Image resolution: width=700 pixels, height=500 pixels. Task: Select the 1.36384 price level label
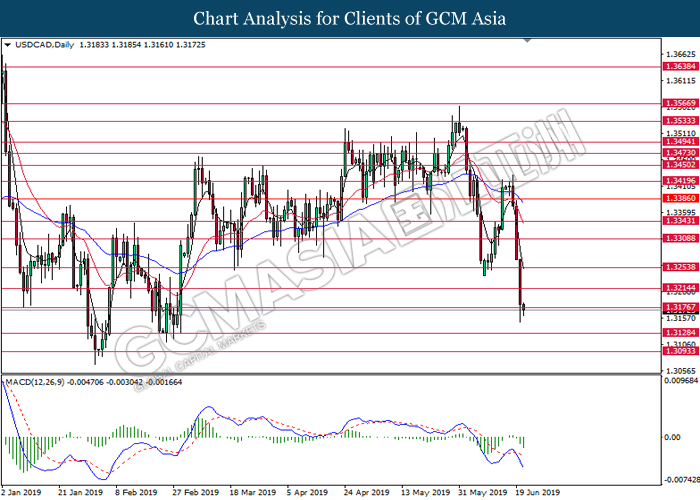pyautogui.click(x=680, y=67)
